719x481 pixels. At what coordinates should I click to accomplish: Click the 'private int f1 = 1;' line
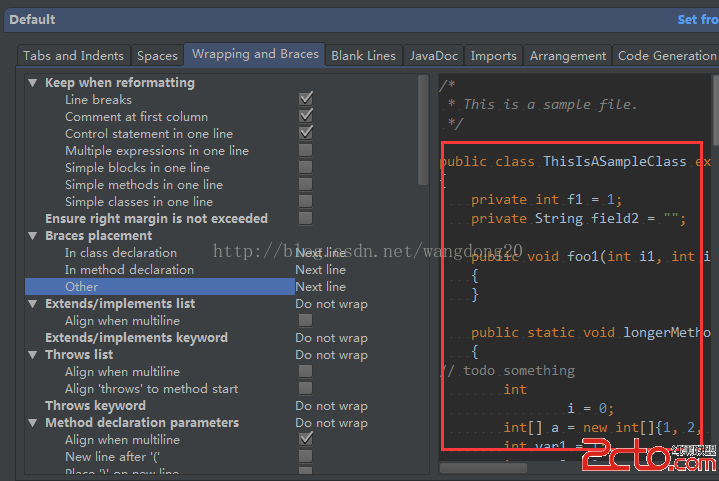click(546, 199)
